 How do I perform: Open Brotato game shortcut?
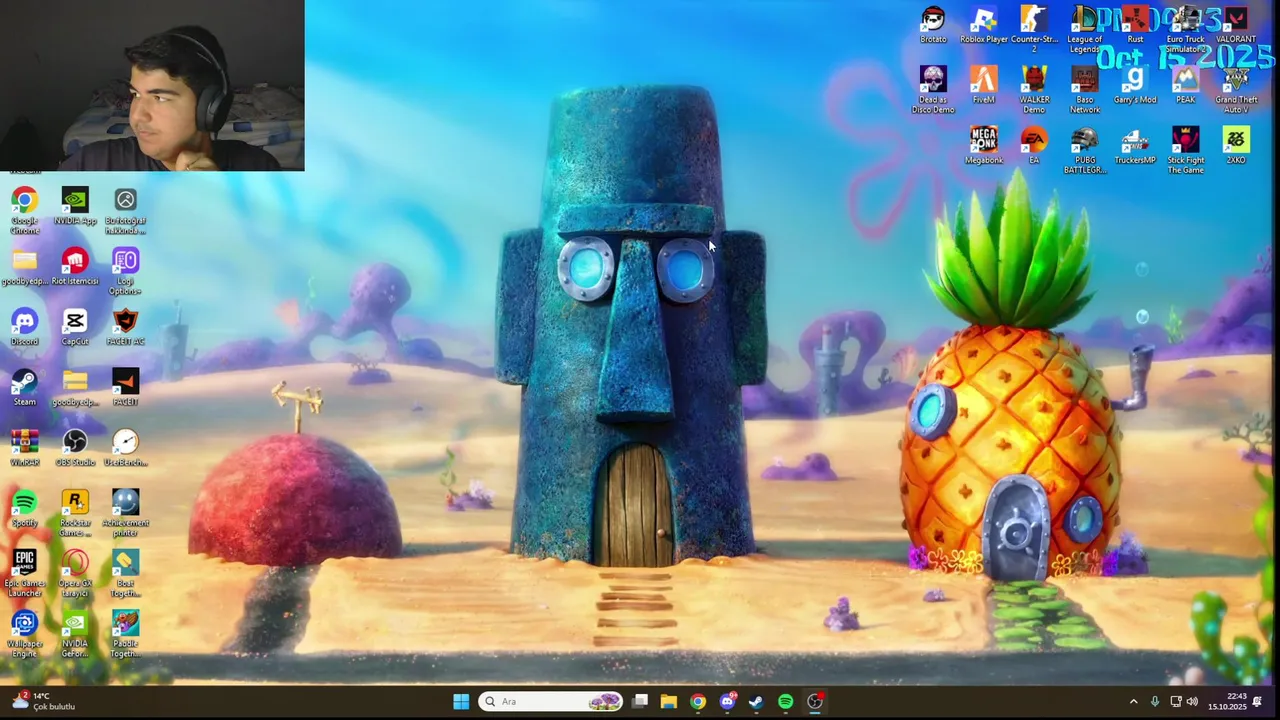point(933,25)
